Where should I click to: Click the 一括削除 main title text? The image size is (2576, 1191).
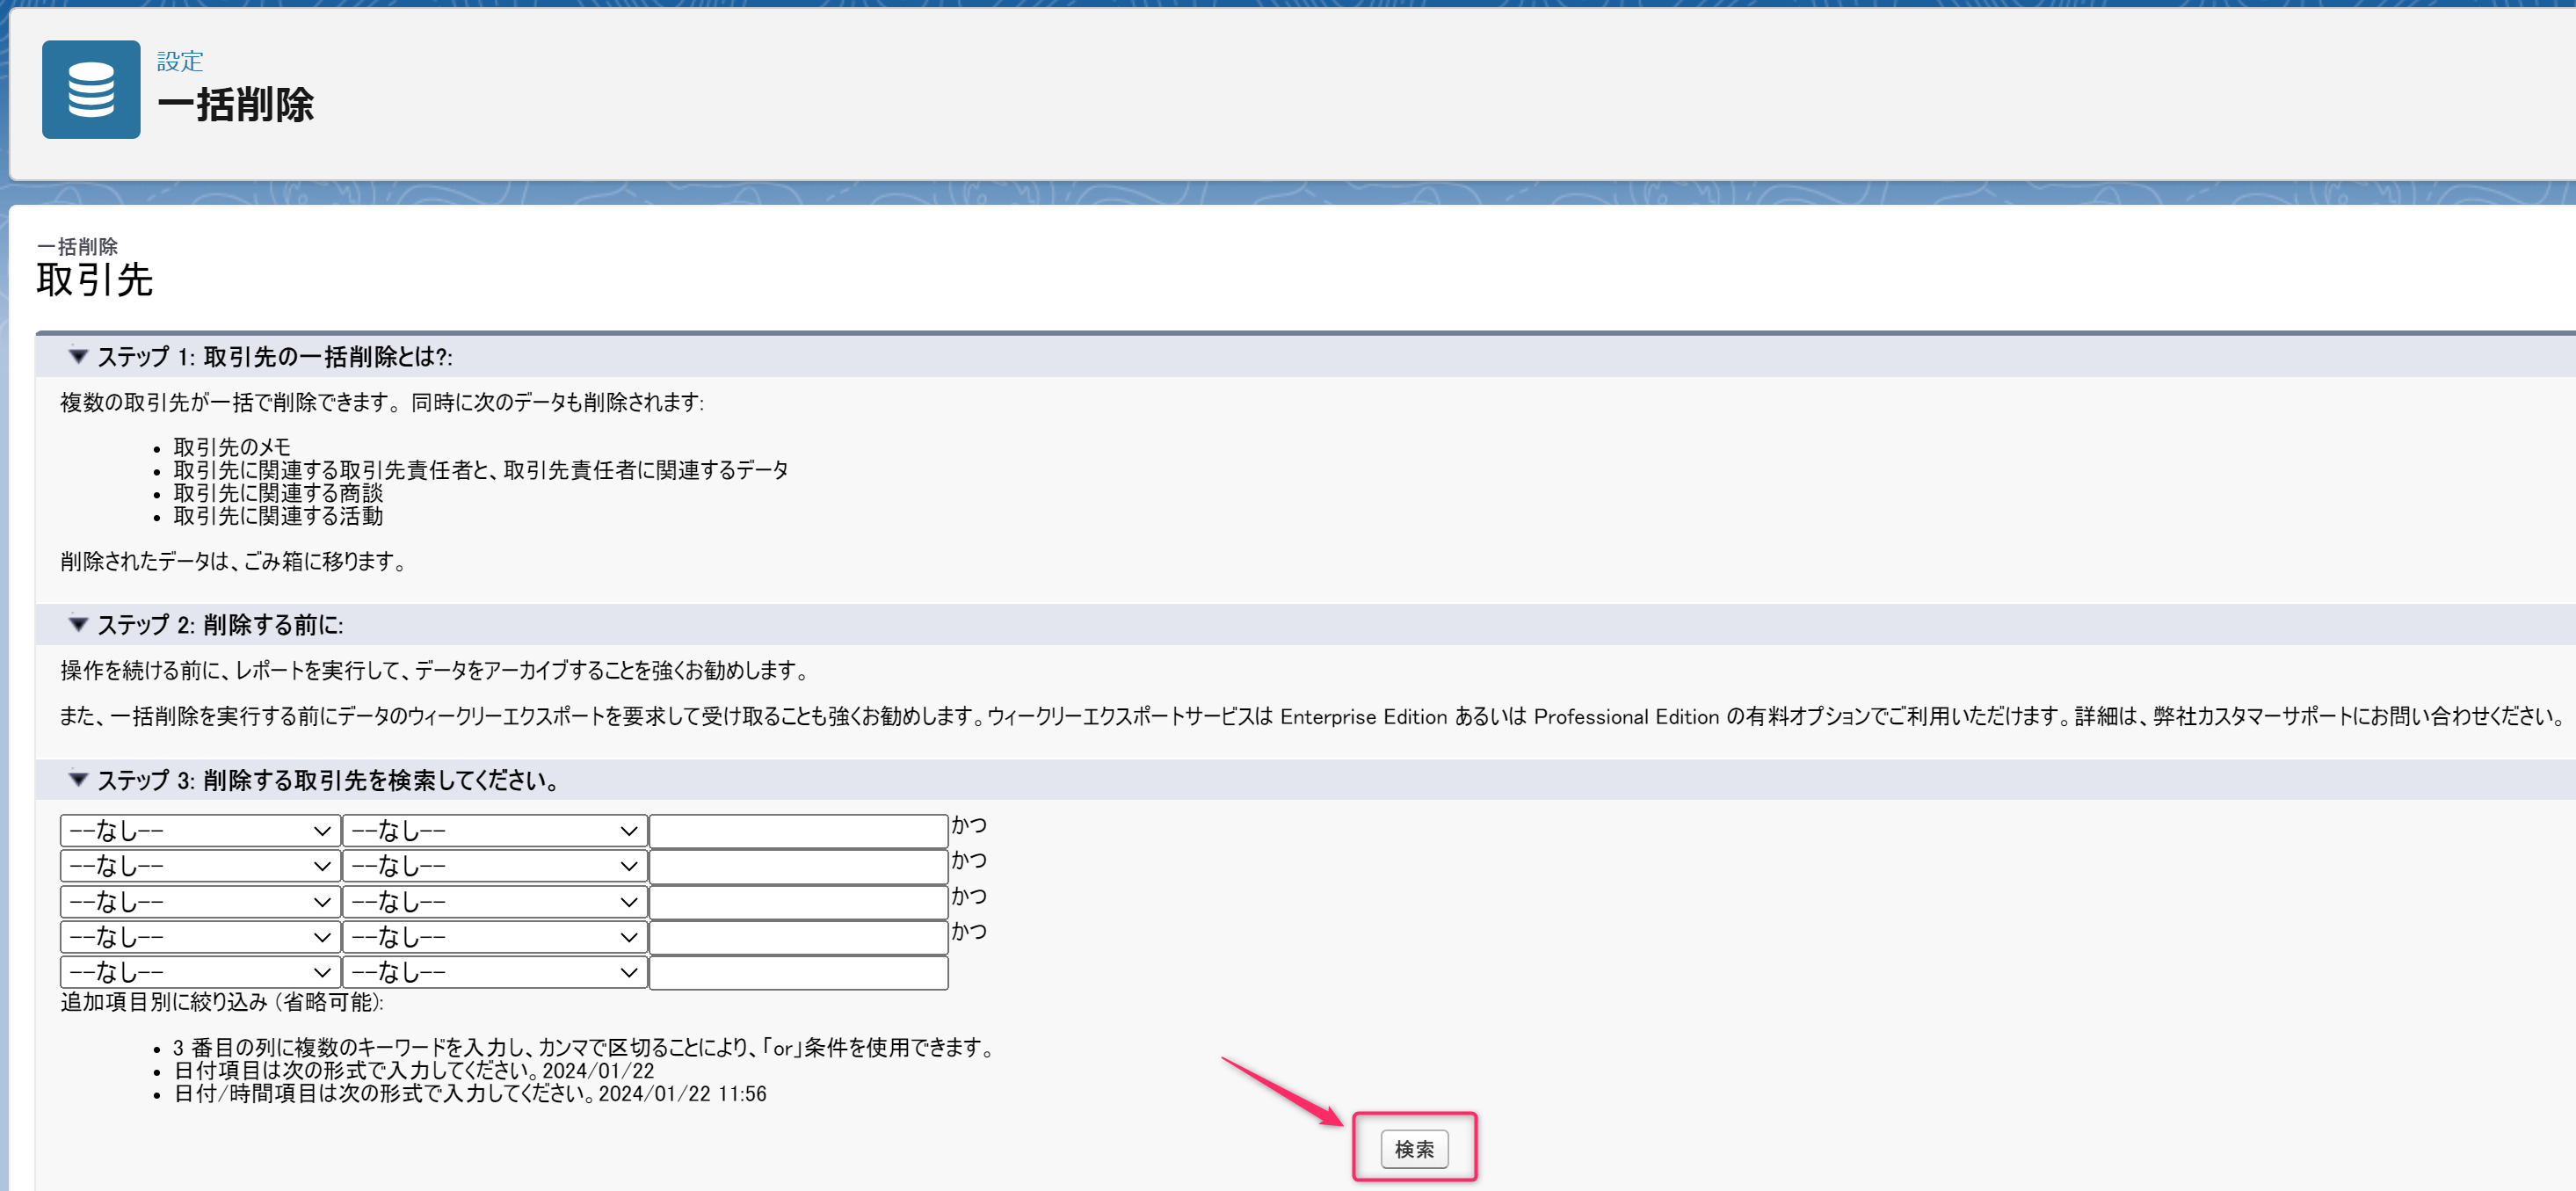[236, 105]
